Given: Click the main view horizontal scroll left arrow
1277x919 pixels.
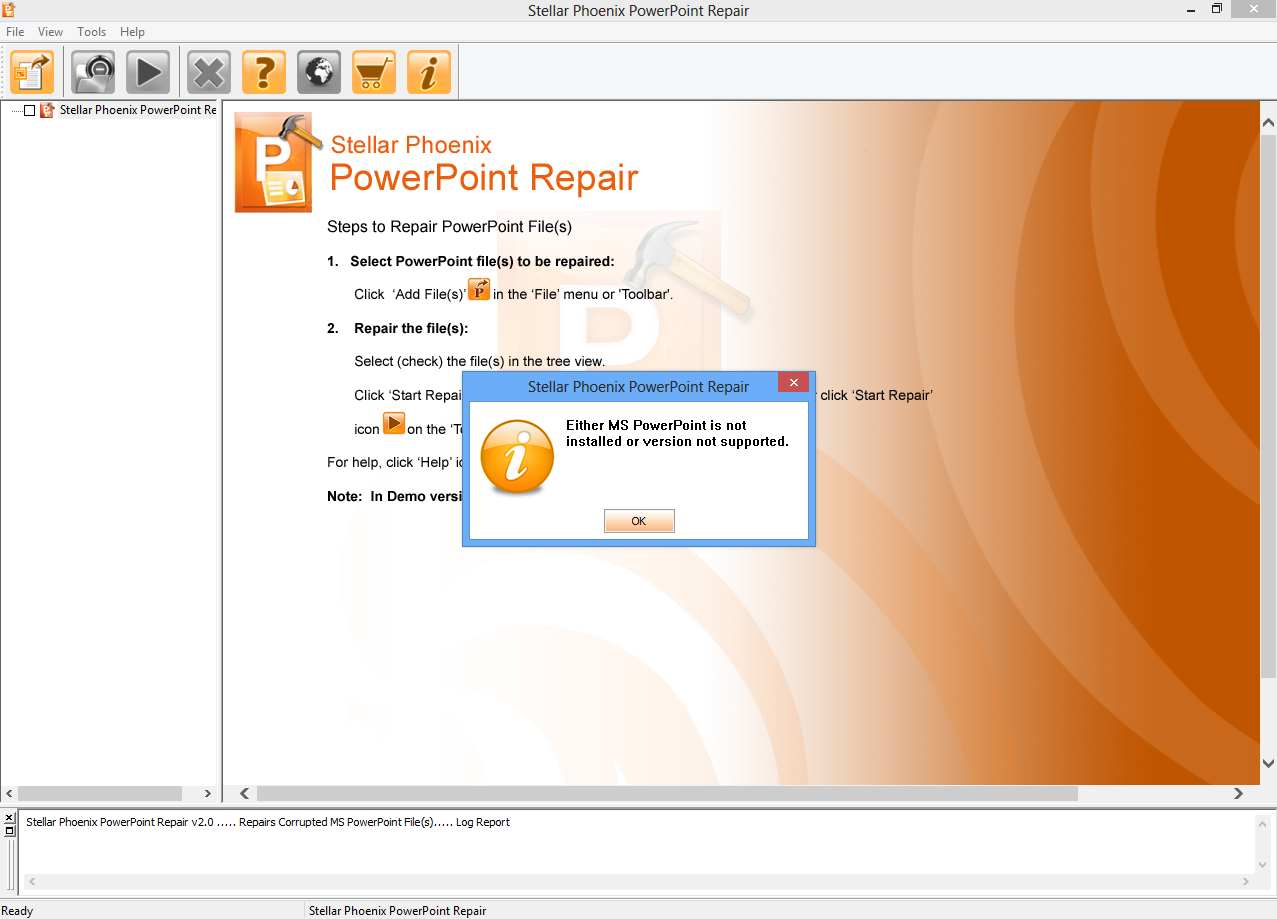Looking at the screenshot, I should click(x=245, y=793).
